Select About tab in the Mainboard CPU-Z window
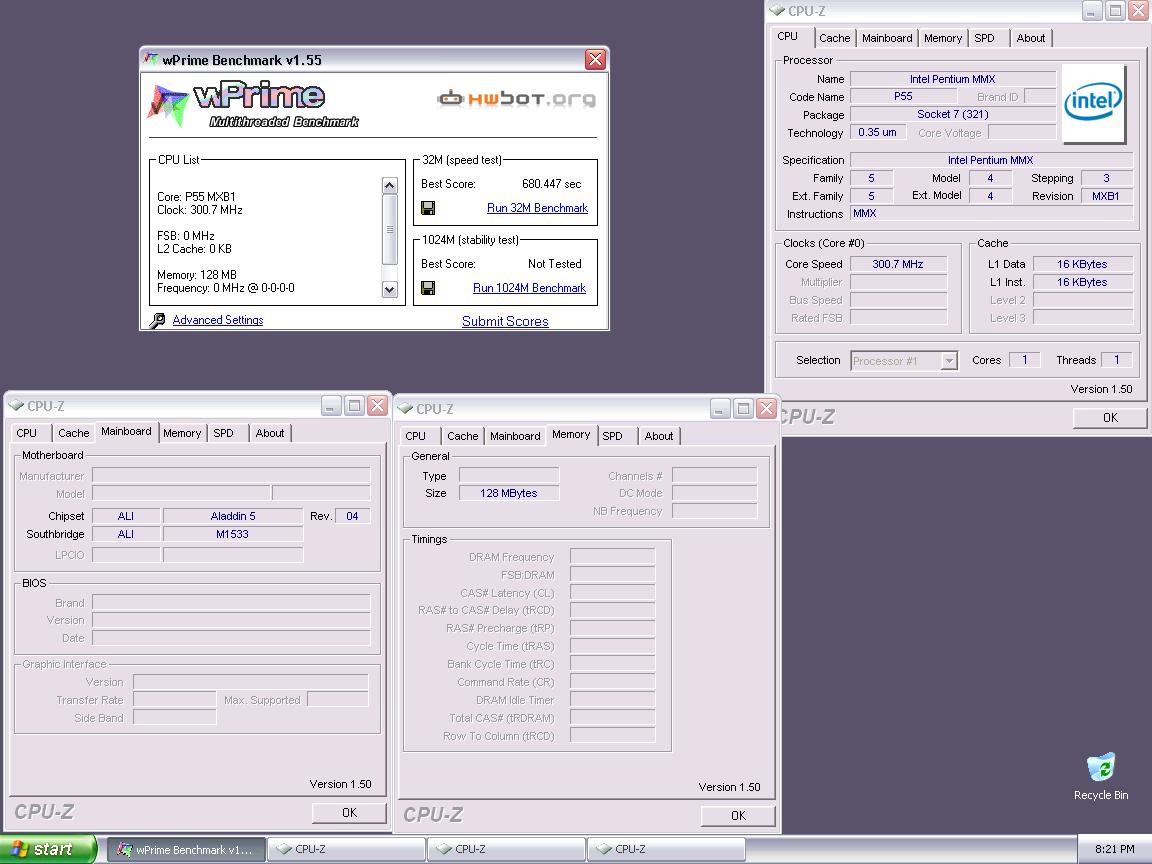Viewport: 1152px width, 864px height. pos(270,433)
